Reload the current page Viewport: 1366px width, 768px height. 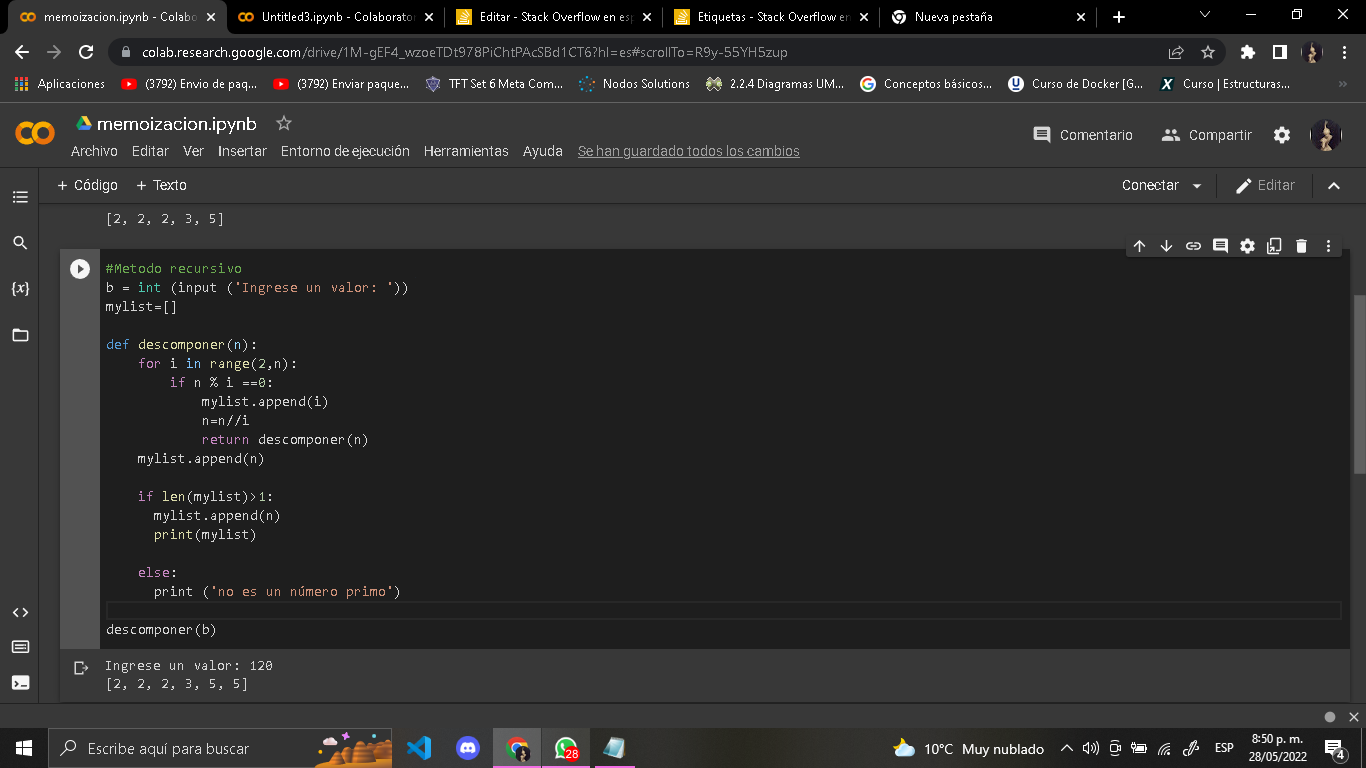[86, 52]
